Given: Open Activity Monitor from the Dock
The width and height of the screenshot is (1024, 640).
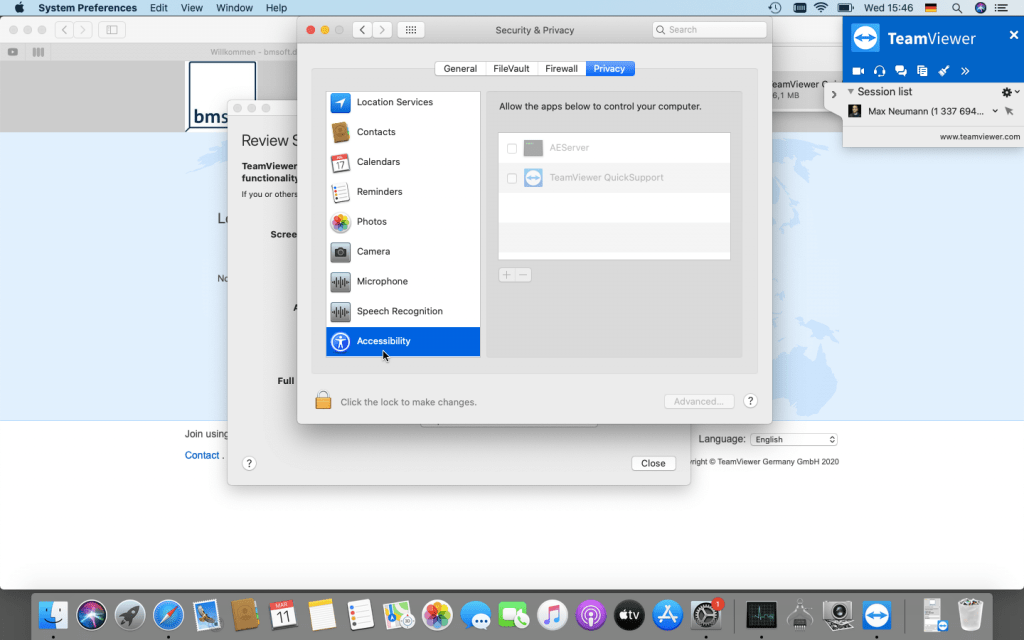Looking at the screenshot, I should click(761, 615).
